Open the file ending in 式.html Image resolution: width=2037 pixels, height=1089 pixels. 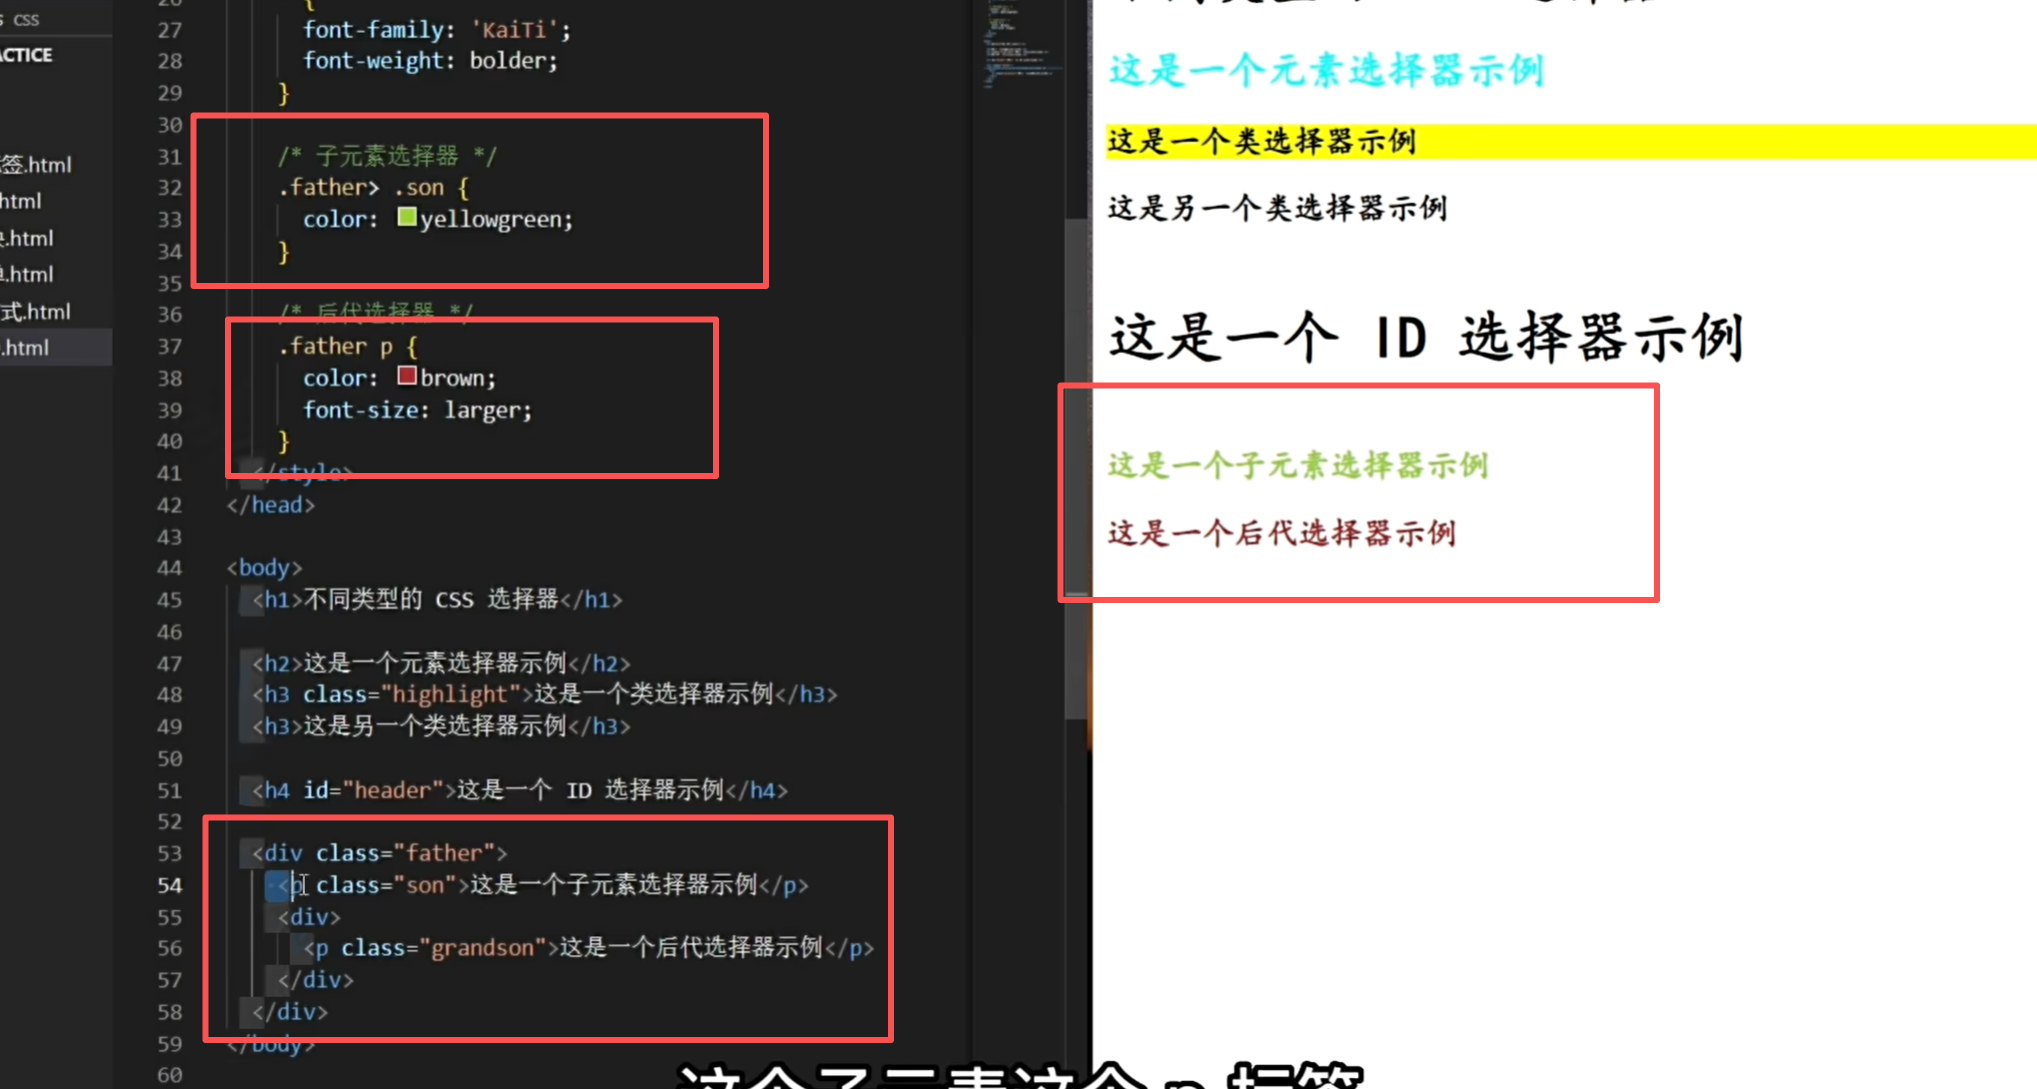point(36,311)
